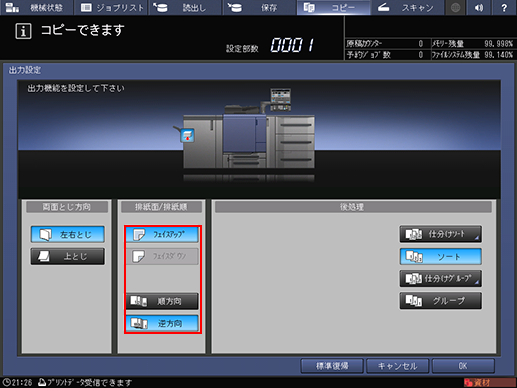Choose the グループ finishing mode

[x=441, y=301]
